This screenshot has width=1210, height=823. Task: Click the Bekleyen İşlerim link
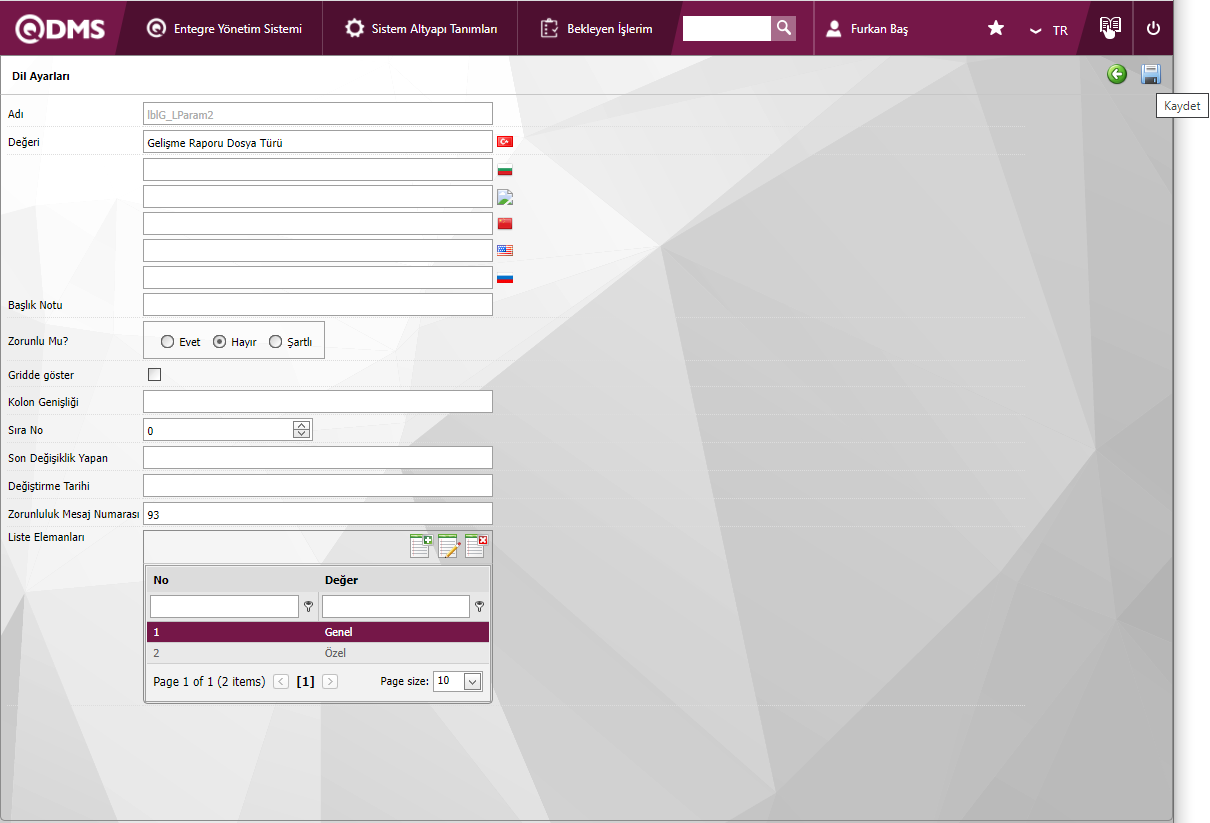pos(597,29)
